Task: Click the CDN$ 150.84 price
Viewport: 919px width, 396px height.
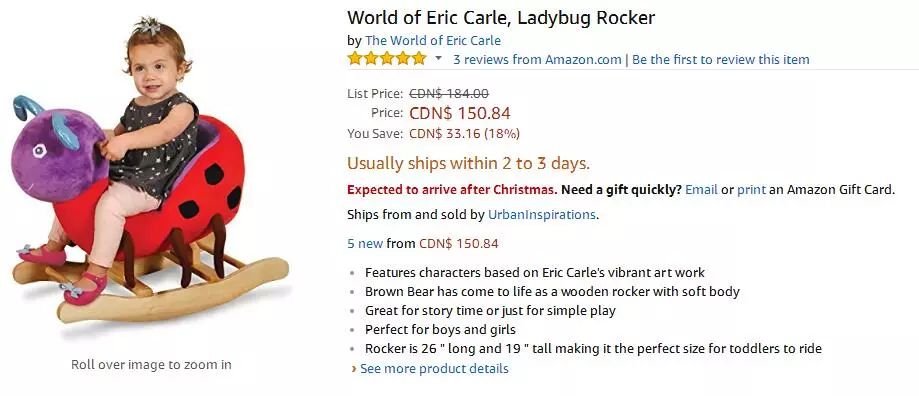Action: click(x=460, y=112)
